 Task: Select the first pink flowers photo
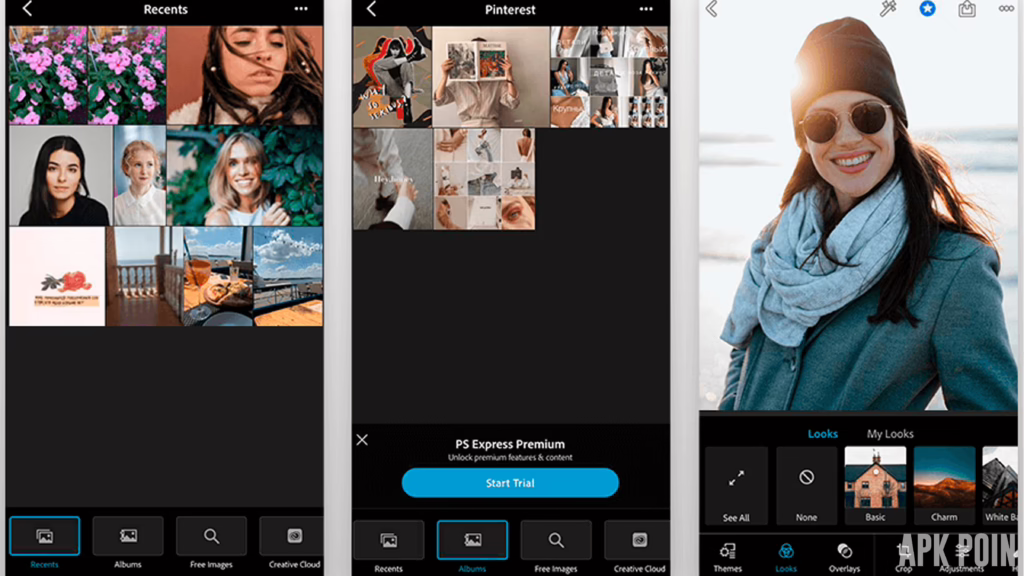[x=48, y=75]
